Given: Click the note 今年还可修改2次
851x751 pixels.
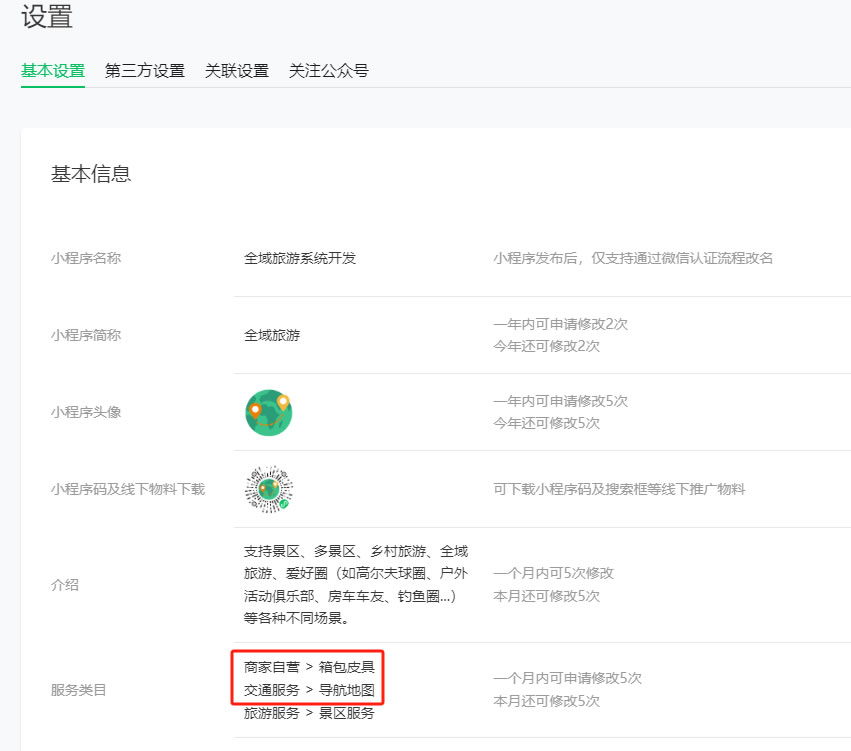Looking at the screenshot, I should click(x=547, y=346).
